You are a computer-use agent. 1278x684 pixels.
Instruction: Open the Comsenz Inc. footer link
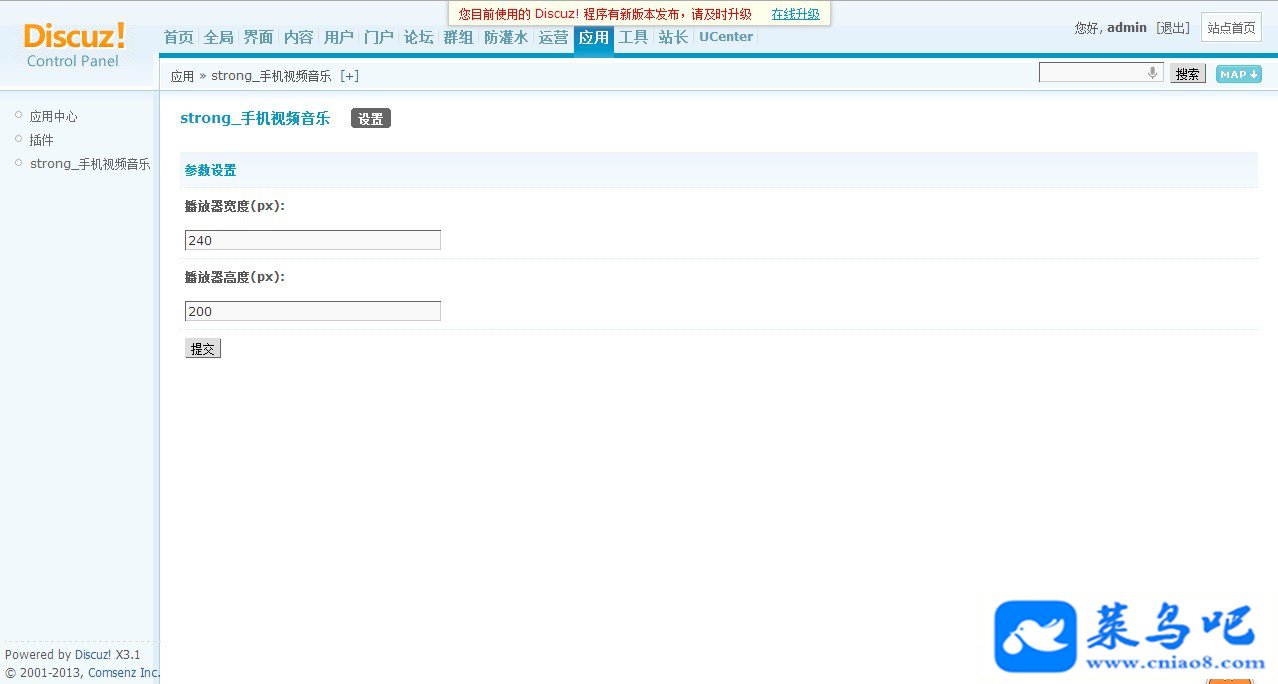click(x=124, y=673)
